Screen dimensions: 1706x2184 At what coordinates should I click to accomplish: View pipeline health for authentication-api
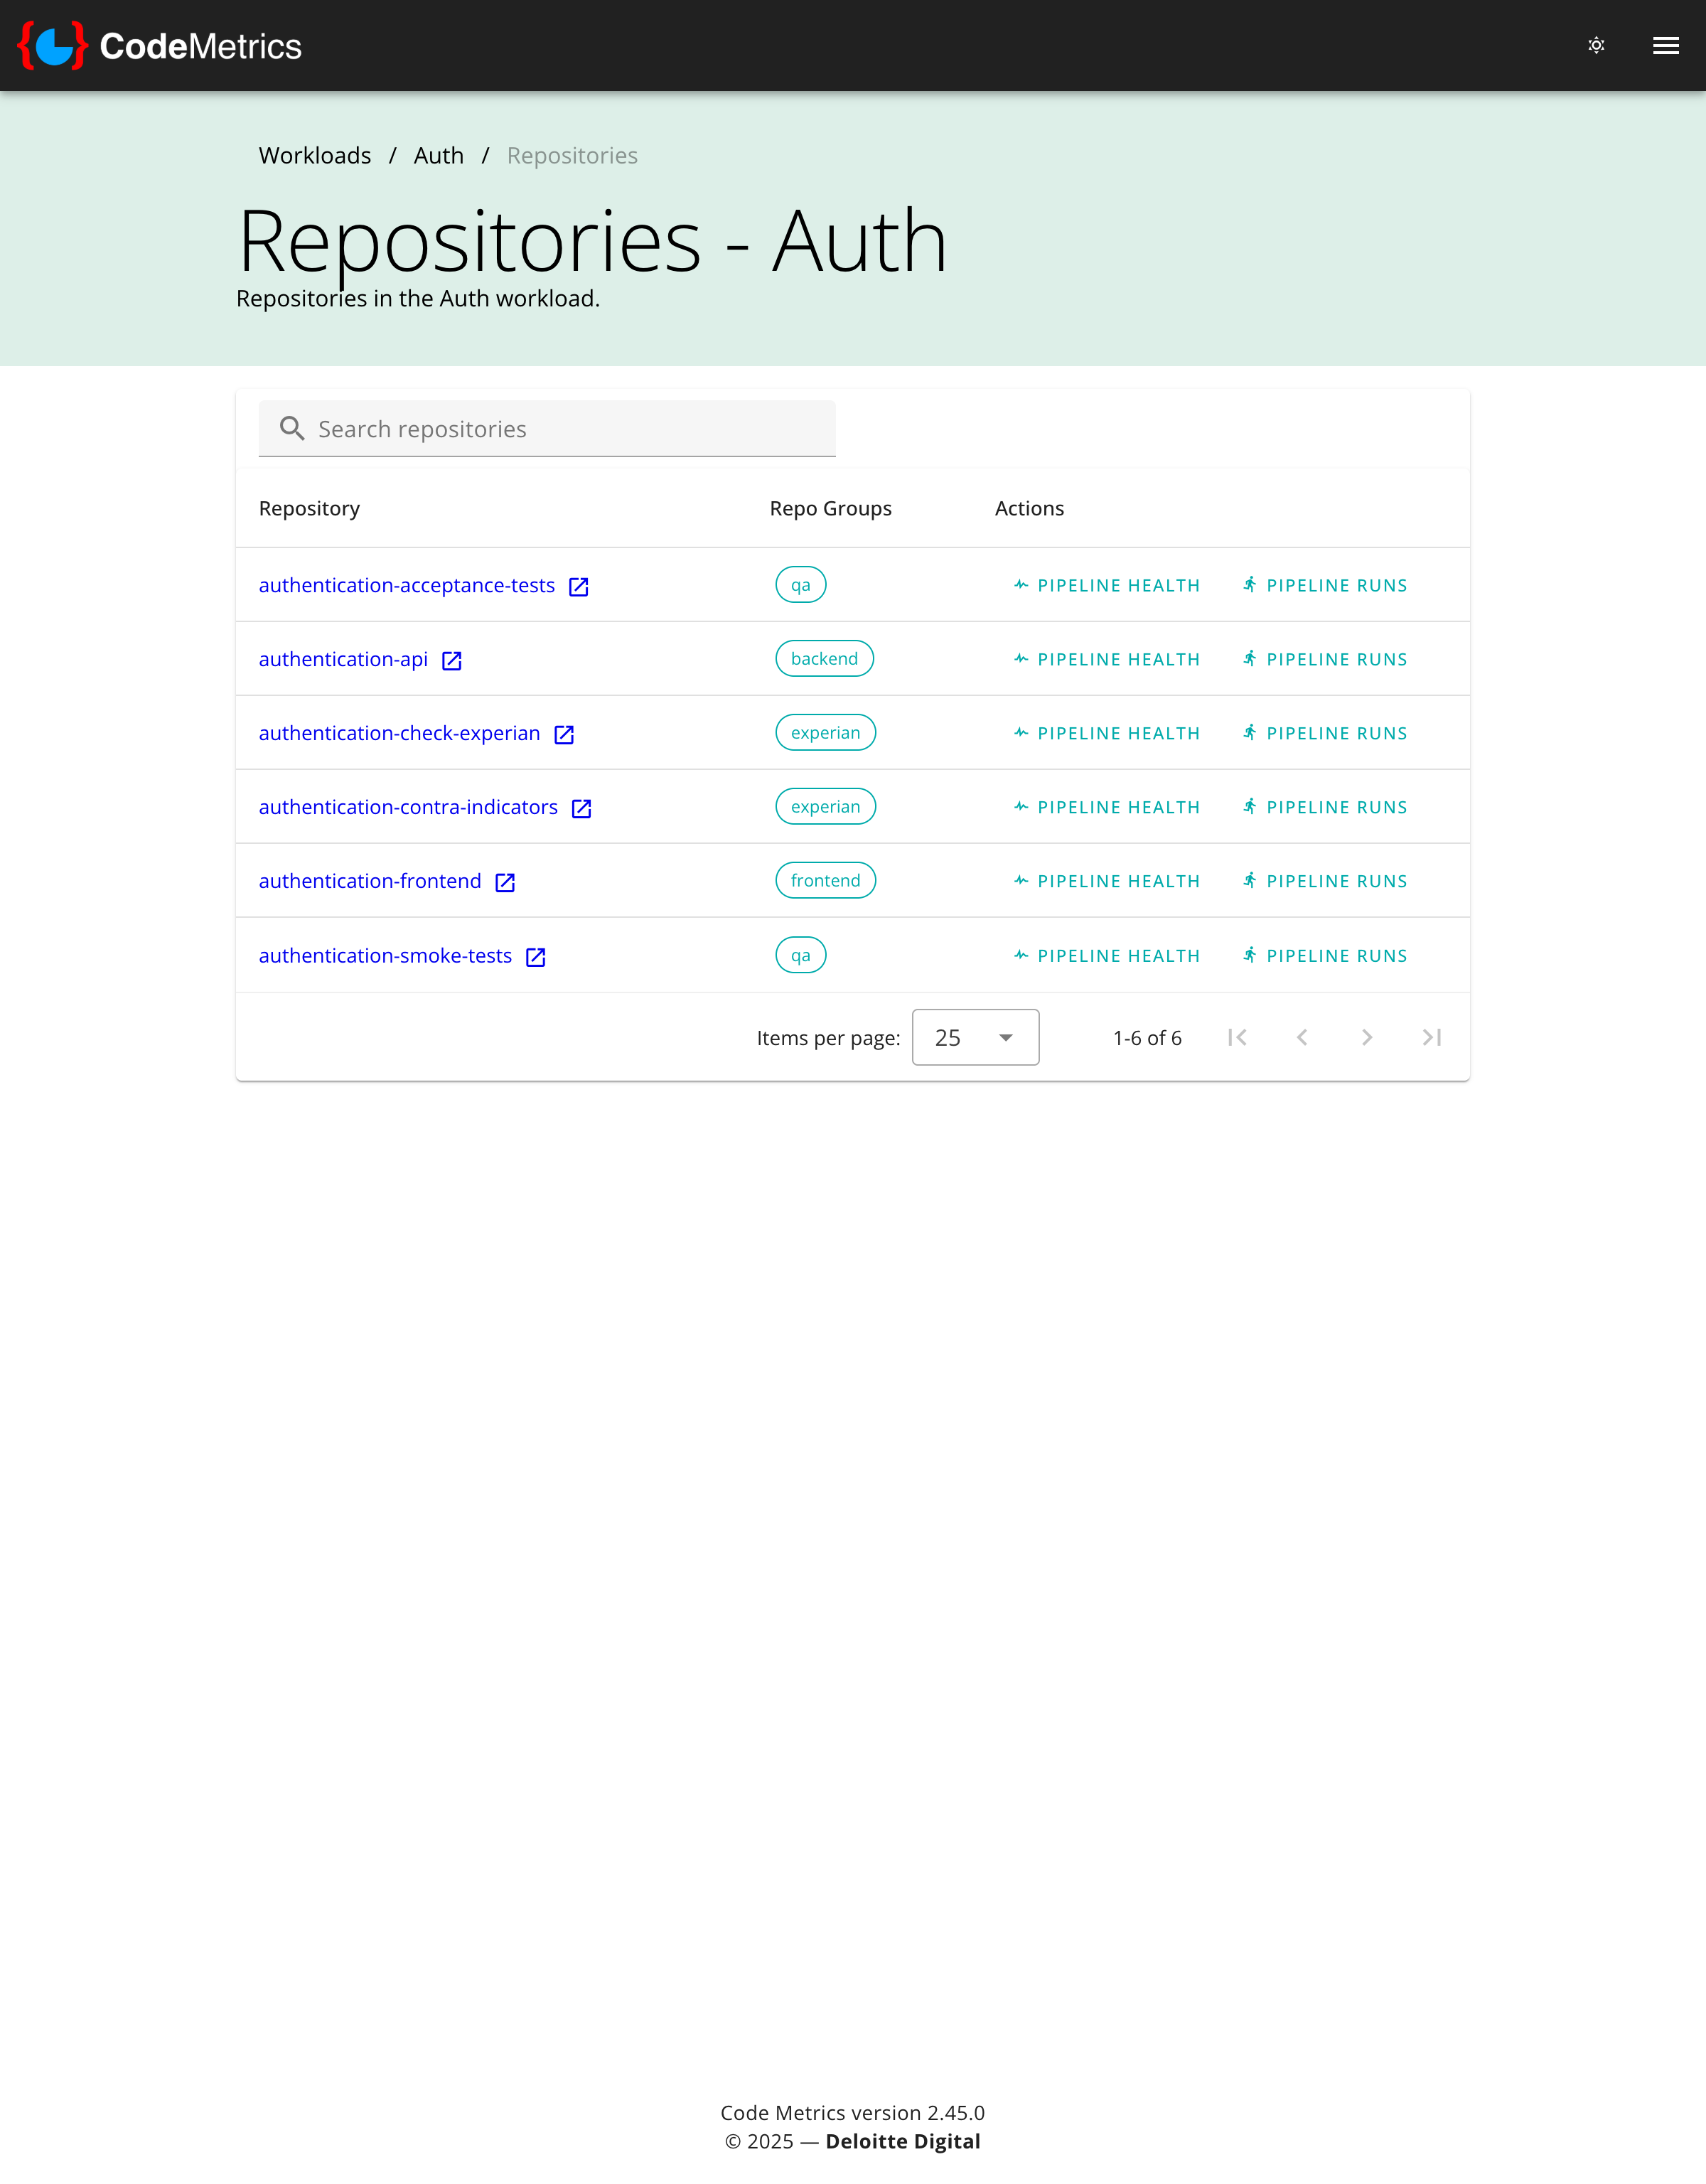click(1106, 658)
